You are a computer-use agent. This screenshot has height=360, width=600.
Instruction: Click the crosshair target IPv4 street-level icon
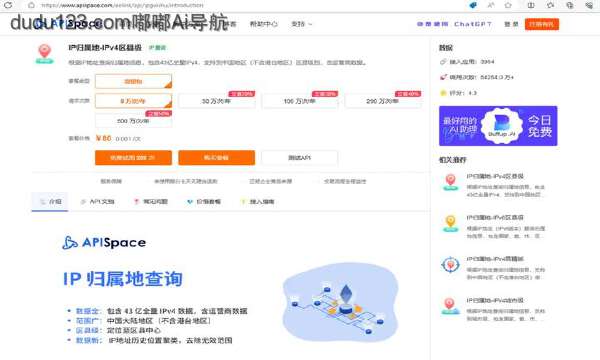[450, 265]
